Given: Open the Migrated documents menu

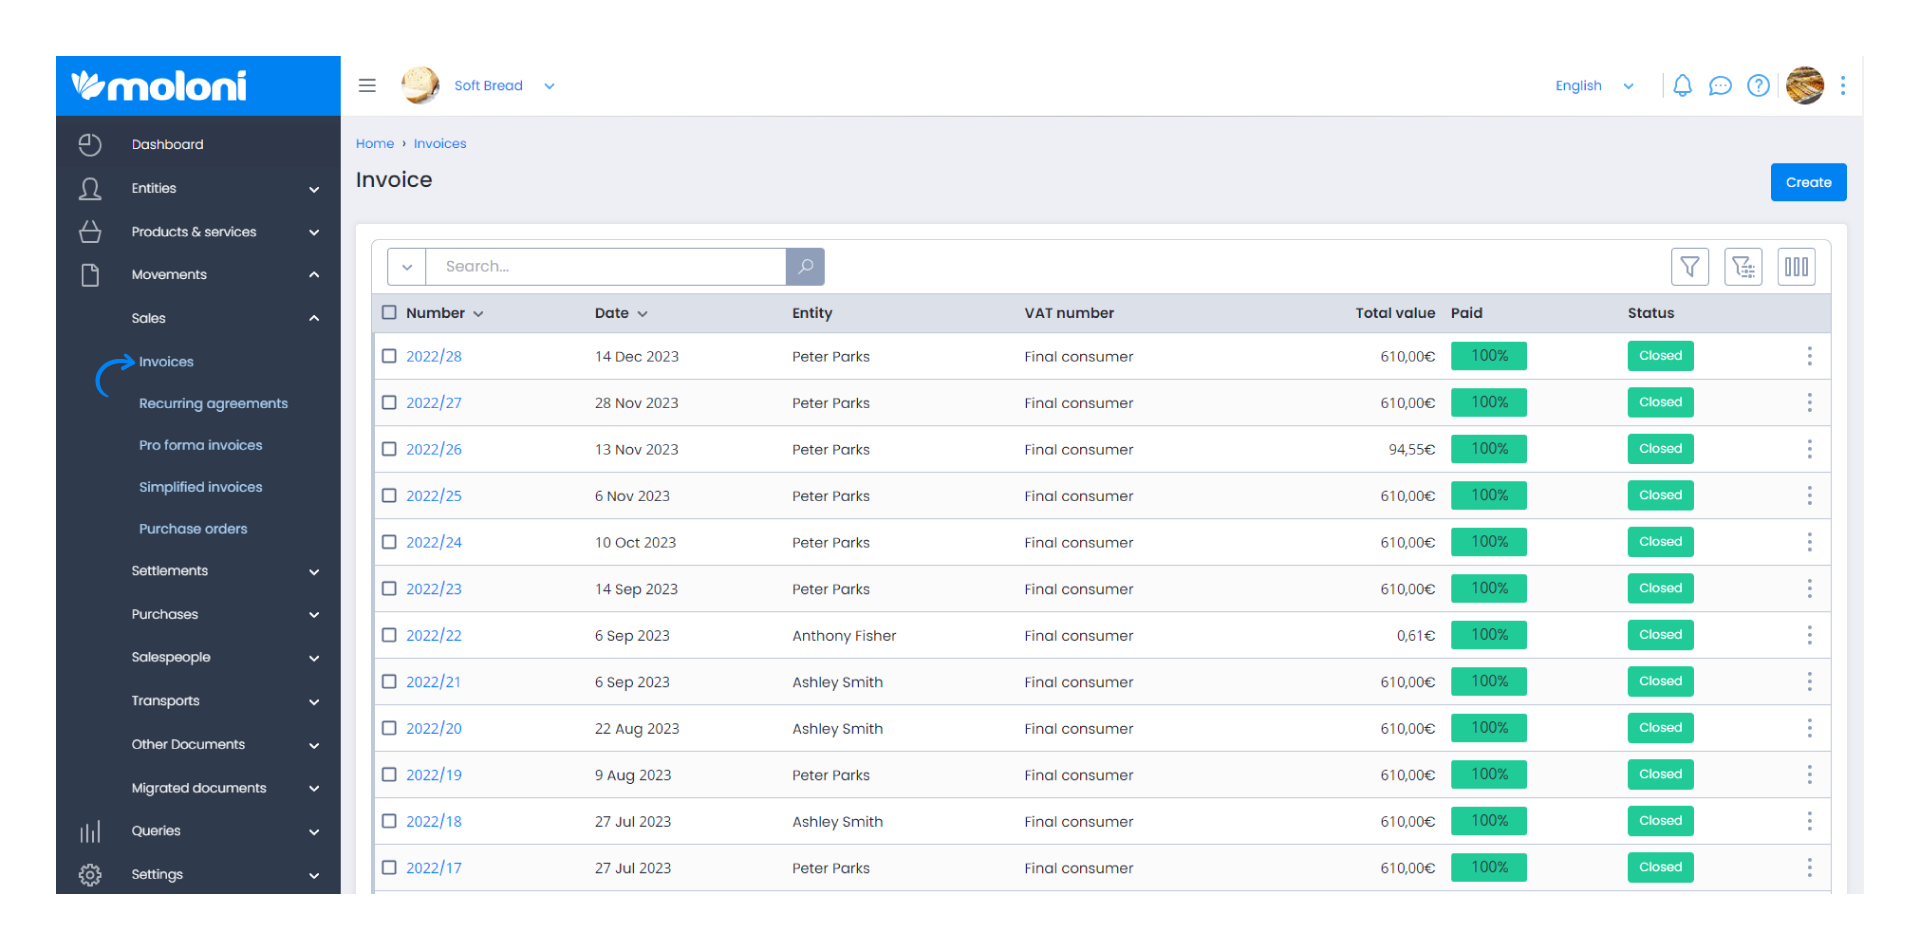Looking at the screenshot, I should pyautogui.click(x=199, y=788).
